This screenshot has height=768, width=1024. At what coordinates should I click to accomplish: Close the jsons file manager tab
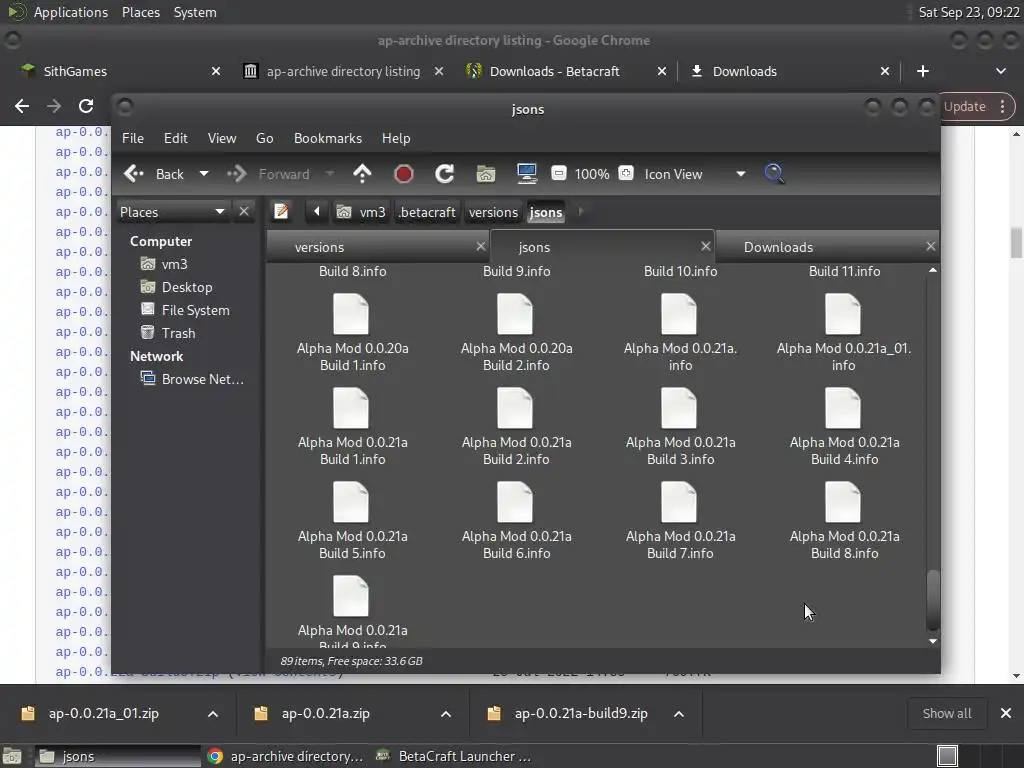(705, 246)
